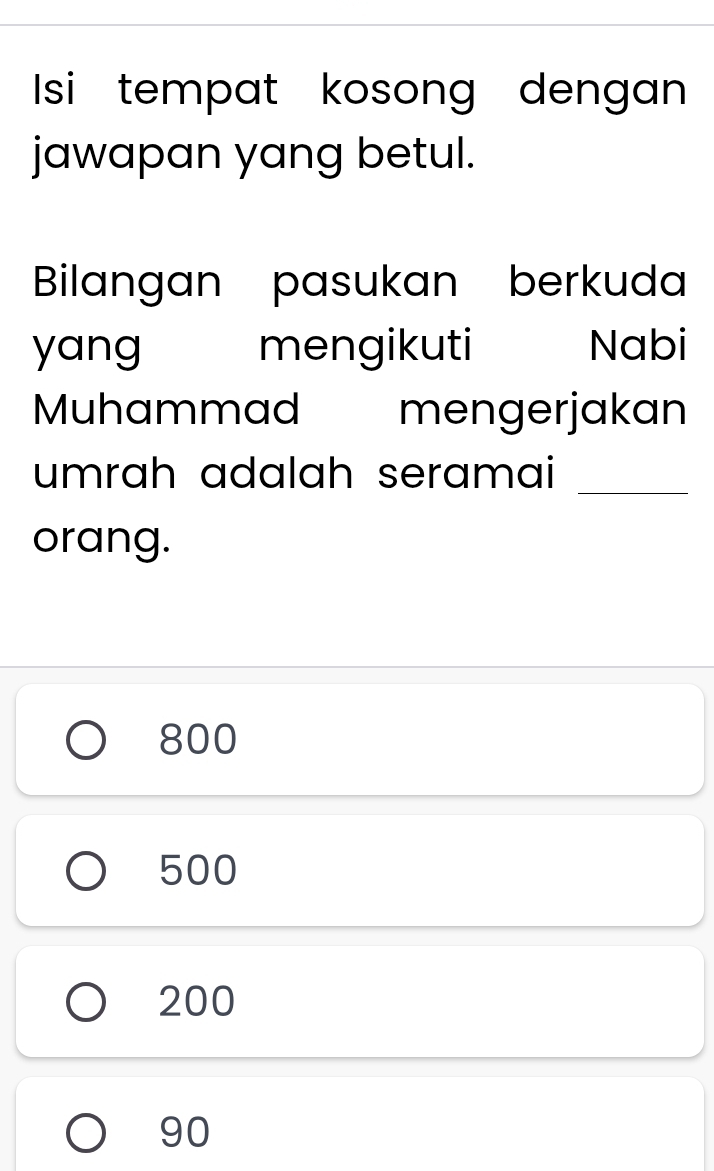The height and width of the screenshot is (1171, 714).
Task: Tap the '500' answer label text
Action: point(198,870)
